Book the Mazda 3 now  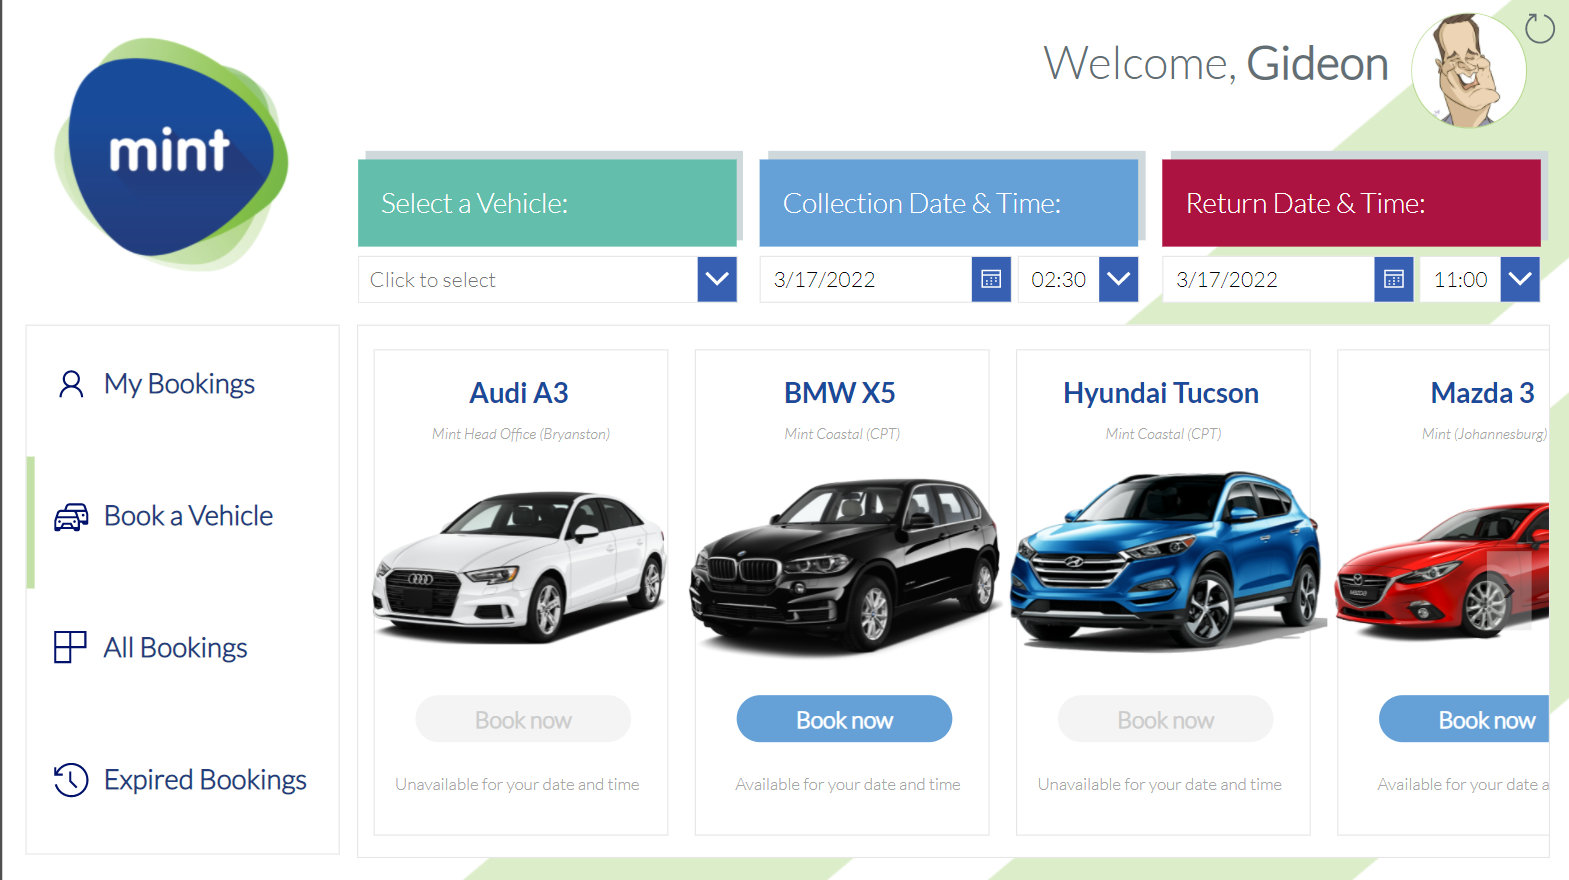(x=1464, y=719)
